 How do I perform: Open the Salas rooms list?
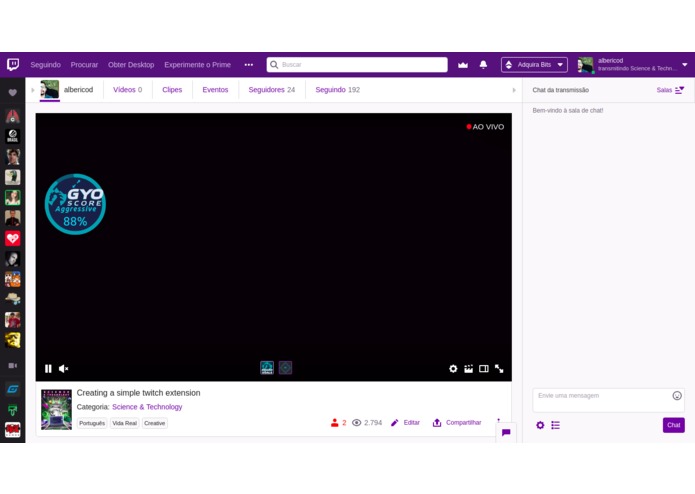[670, 90]
